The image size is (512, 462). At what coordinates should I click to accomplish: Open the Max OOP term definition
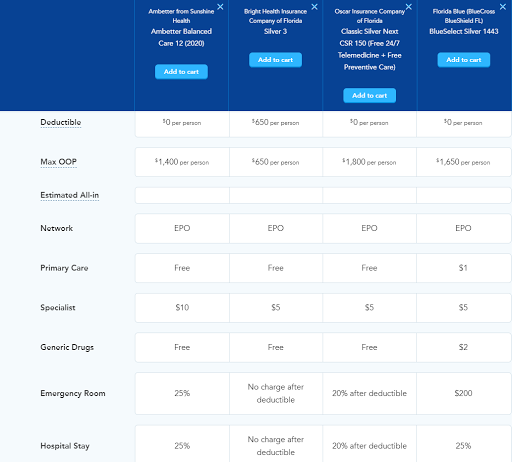(x=58, y=162)
